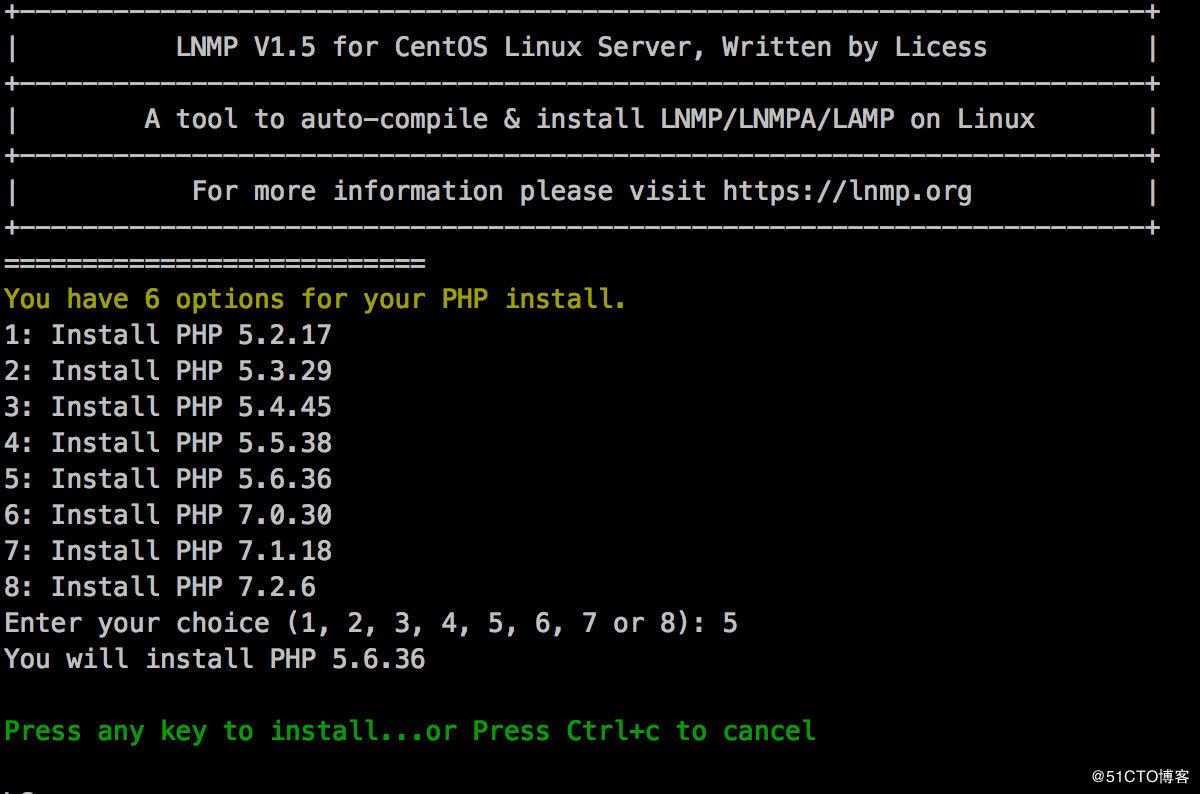Select the 'Install PHP 5.3.29' option line
Viewport: 1200px width, 794px height.
point(168,371)
